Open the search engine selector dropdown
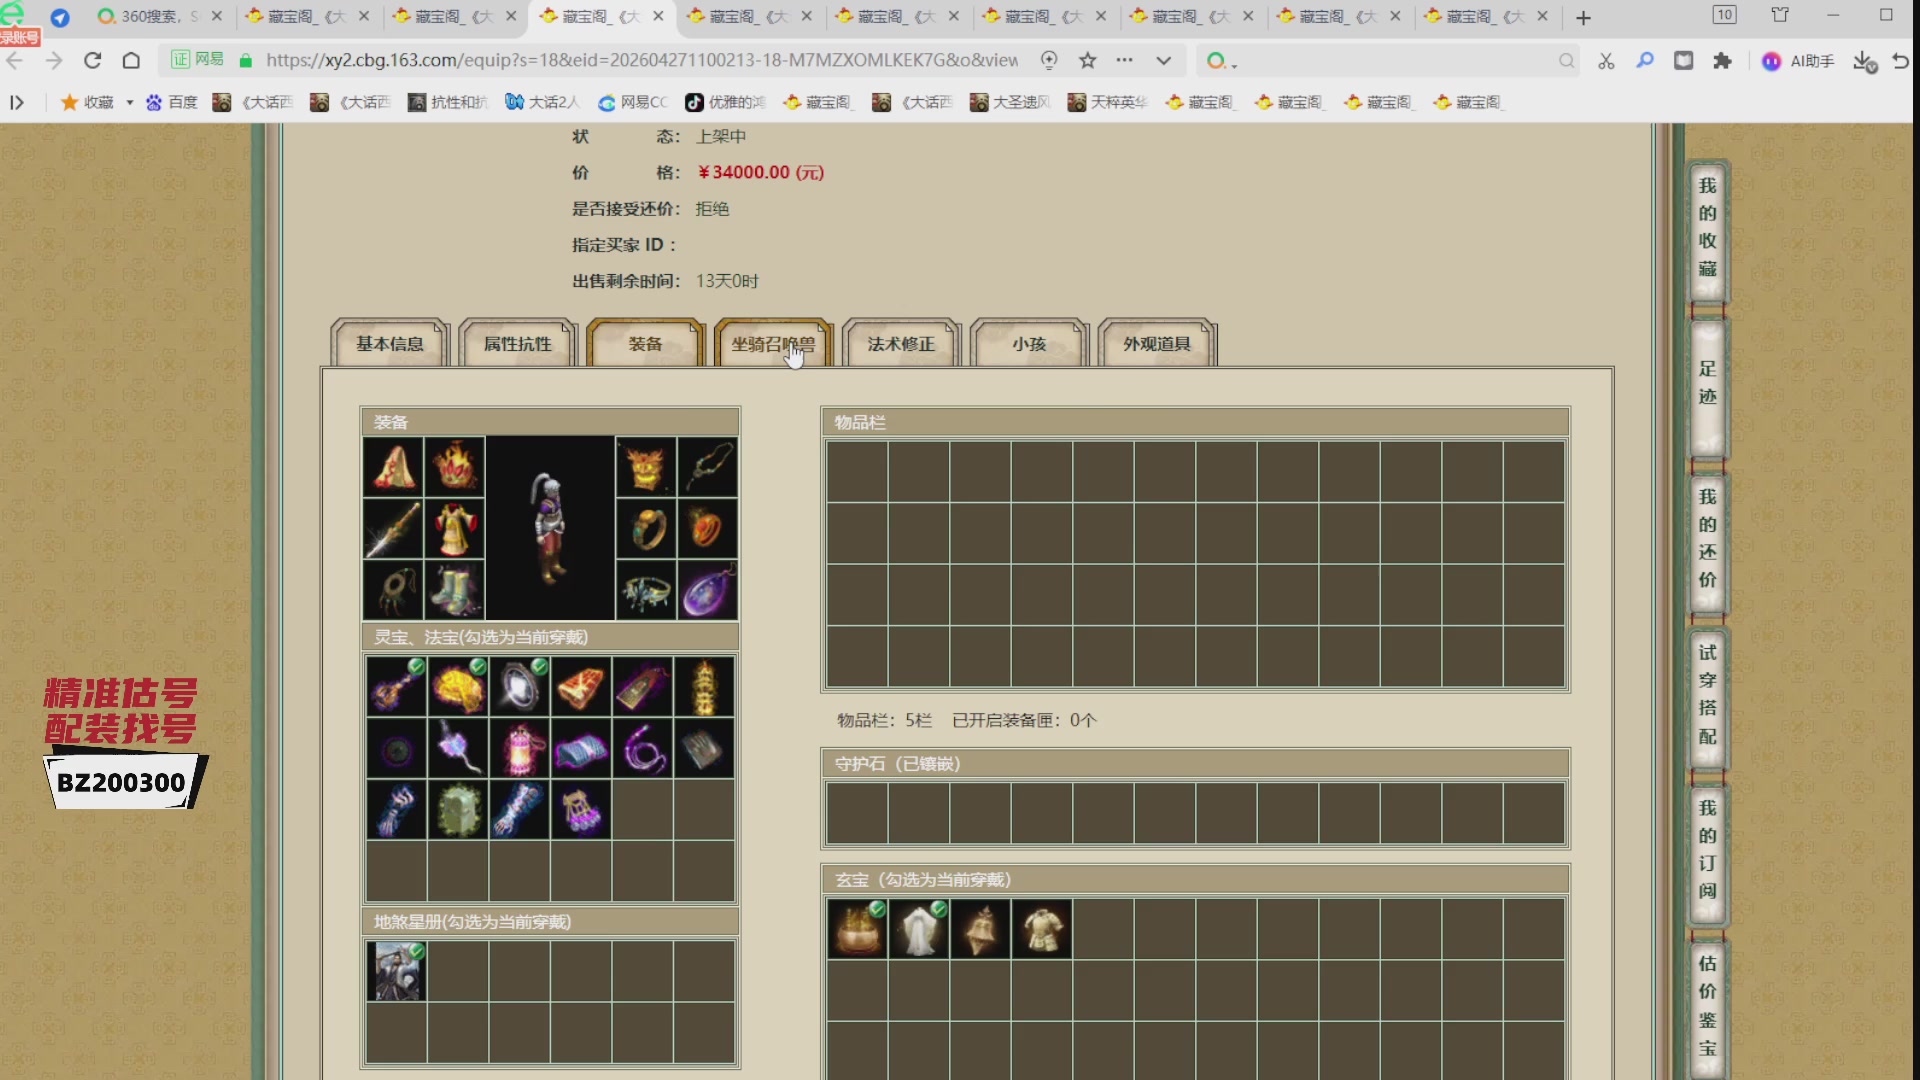 point(1222,61)
